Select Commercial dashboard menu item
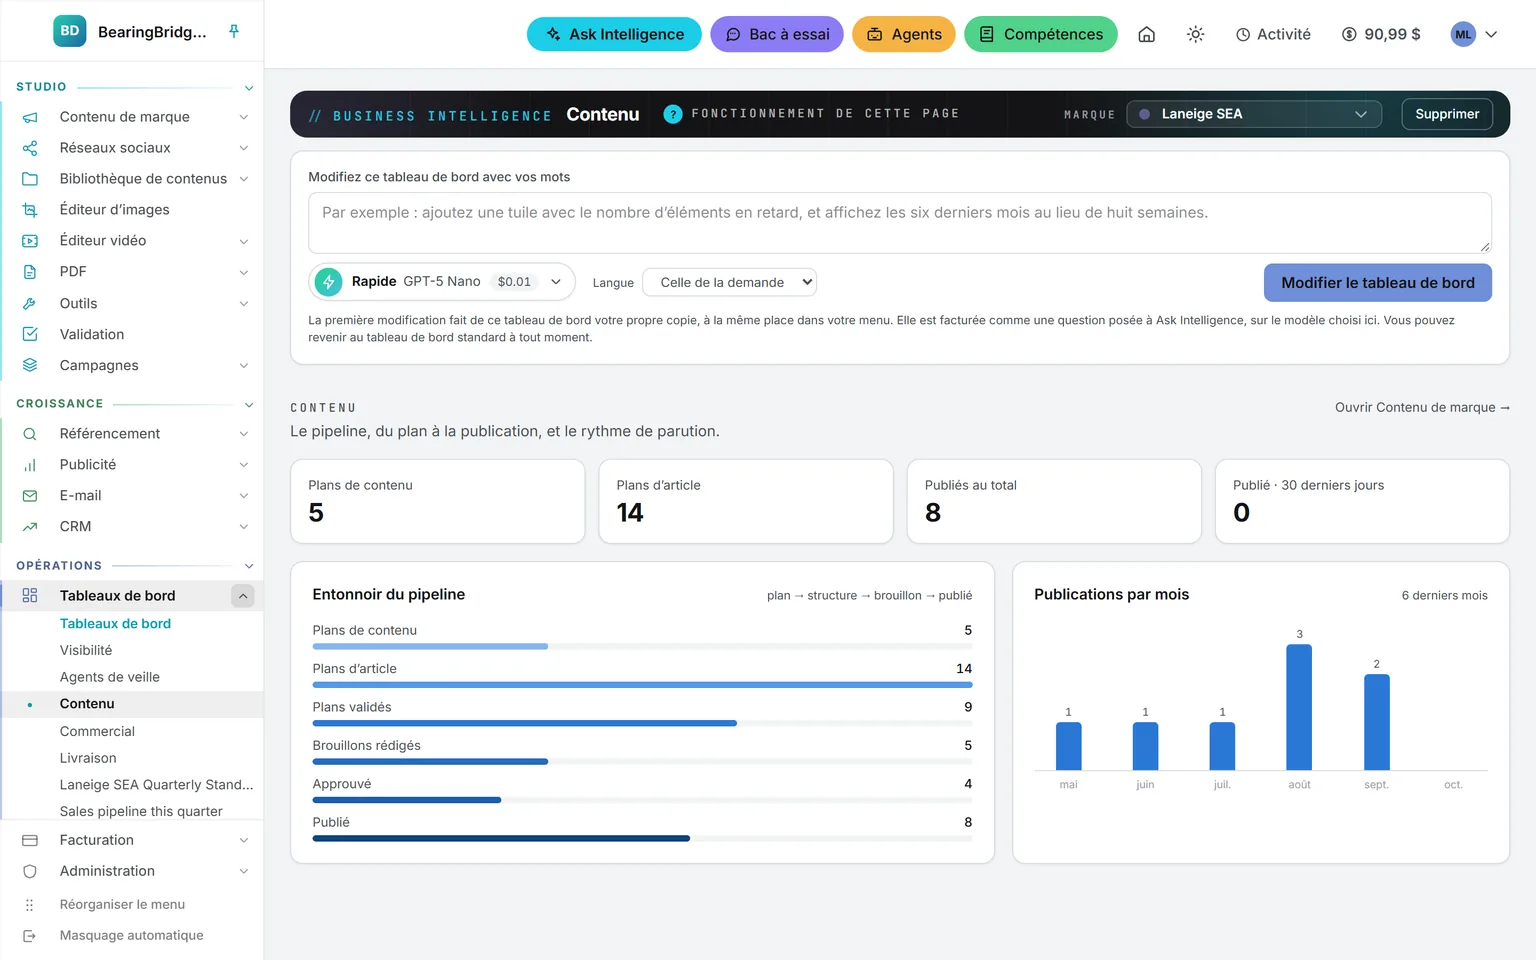1536x960 pixels. click(x=97, y=731)
